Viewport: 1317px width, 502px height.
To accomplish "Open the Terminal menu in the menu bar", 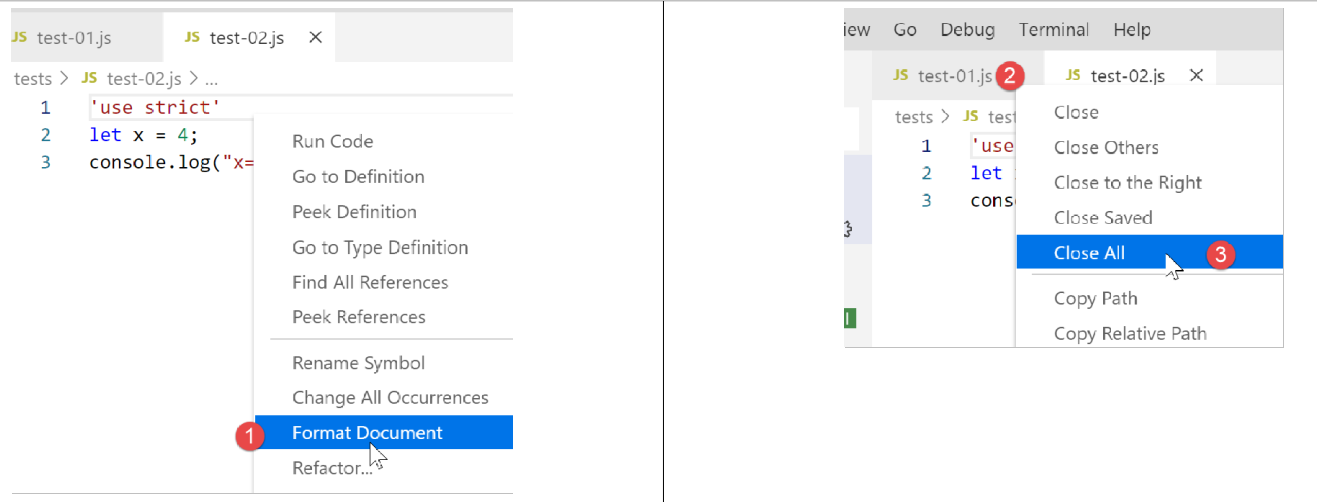I will pos(1053,30).
